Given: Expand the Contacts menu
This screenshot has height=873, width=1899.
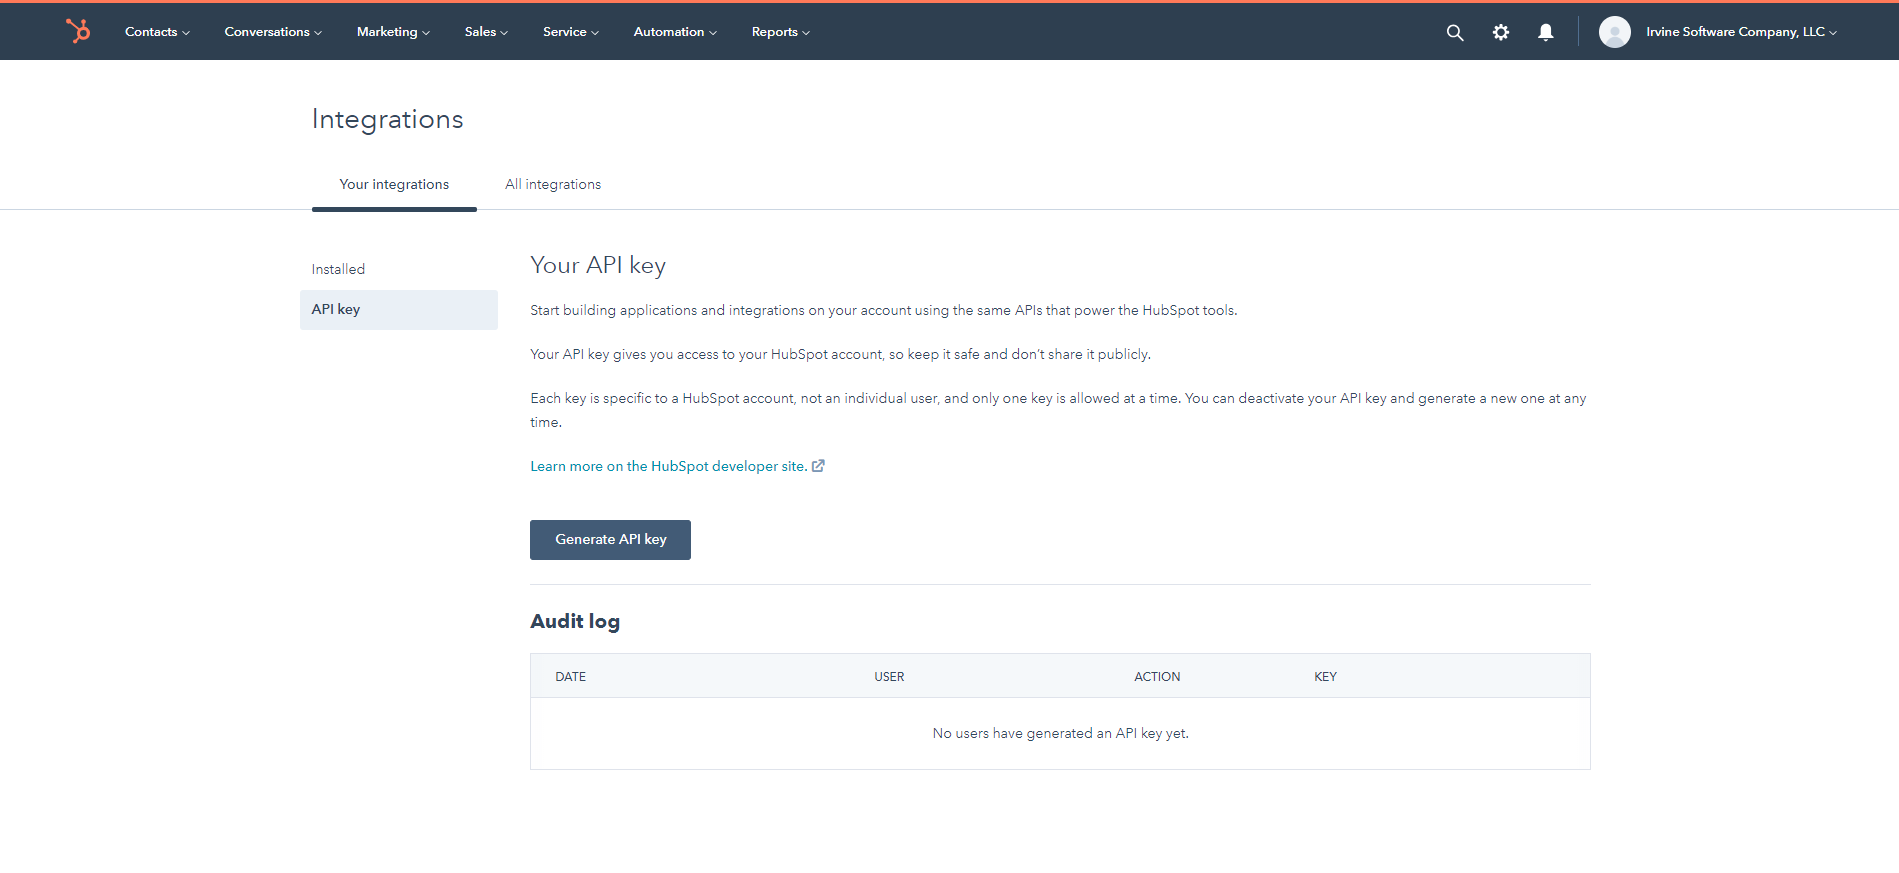Looking at the screenshot, I should [x=157, y=32].
